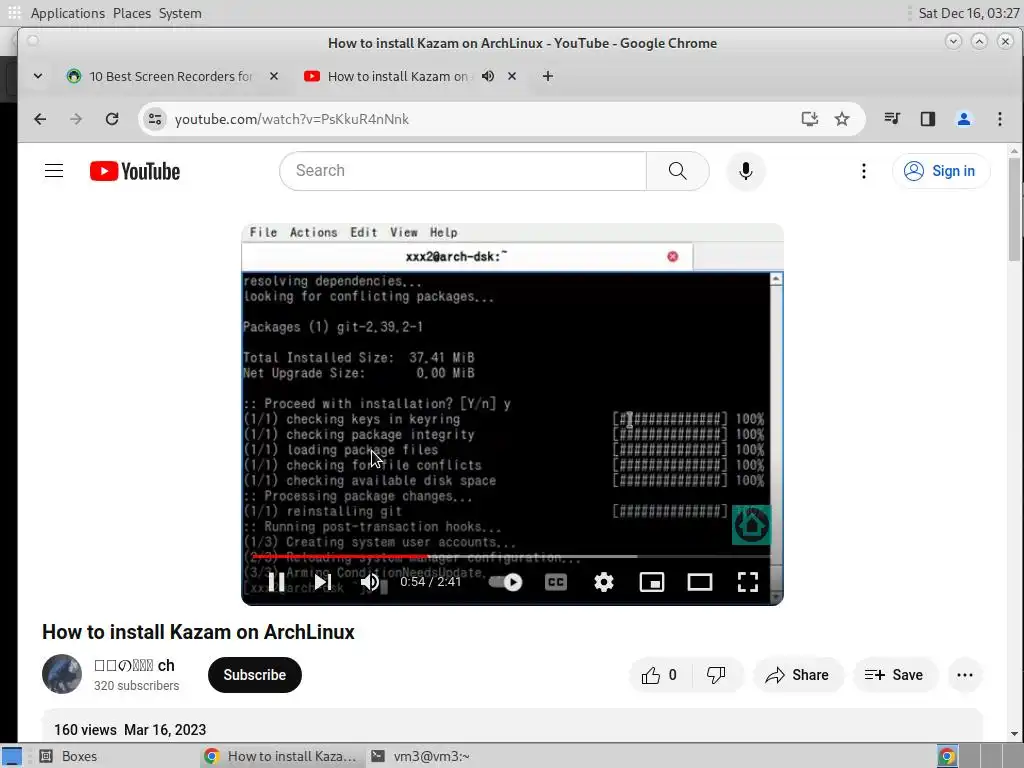Viewport: 1024px width, 768px height.
Task: Click the 0:54 / 2:41 time display
Action: 430,582
